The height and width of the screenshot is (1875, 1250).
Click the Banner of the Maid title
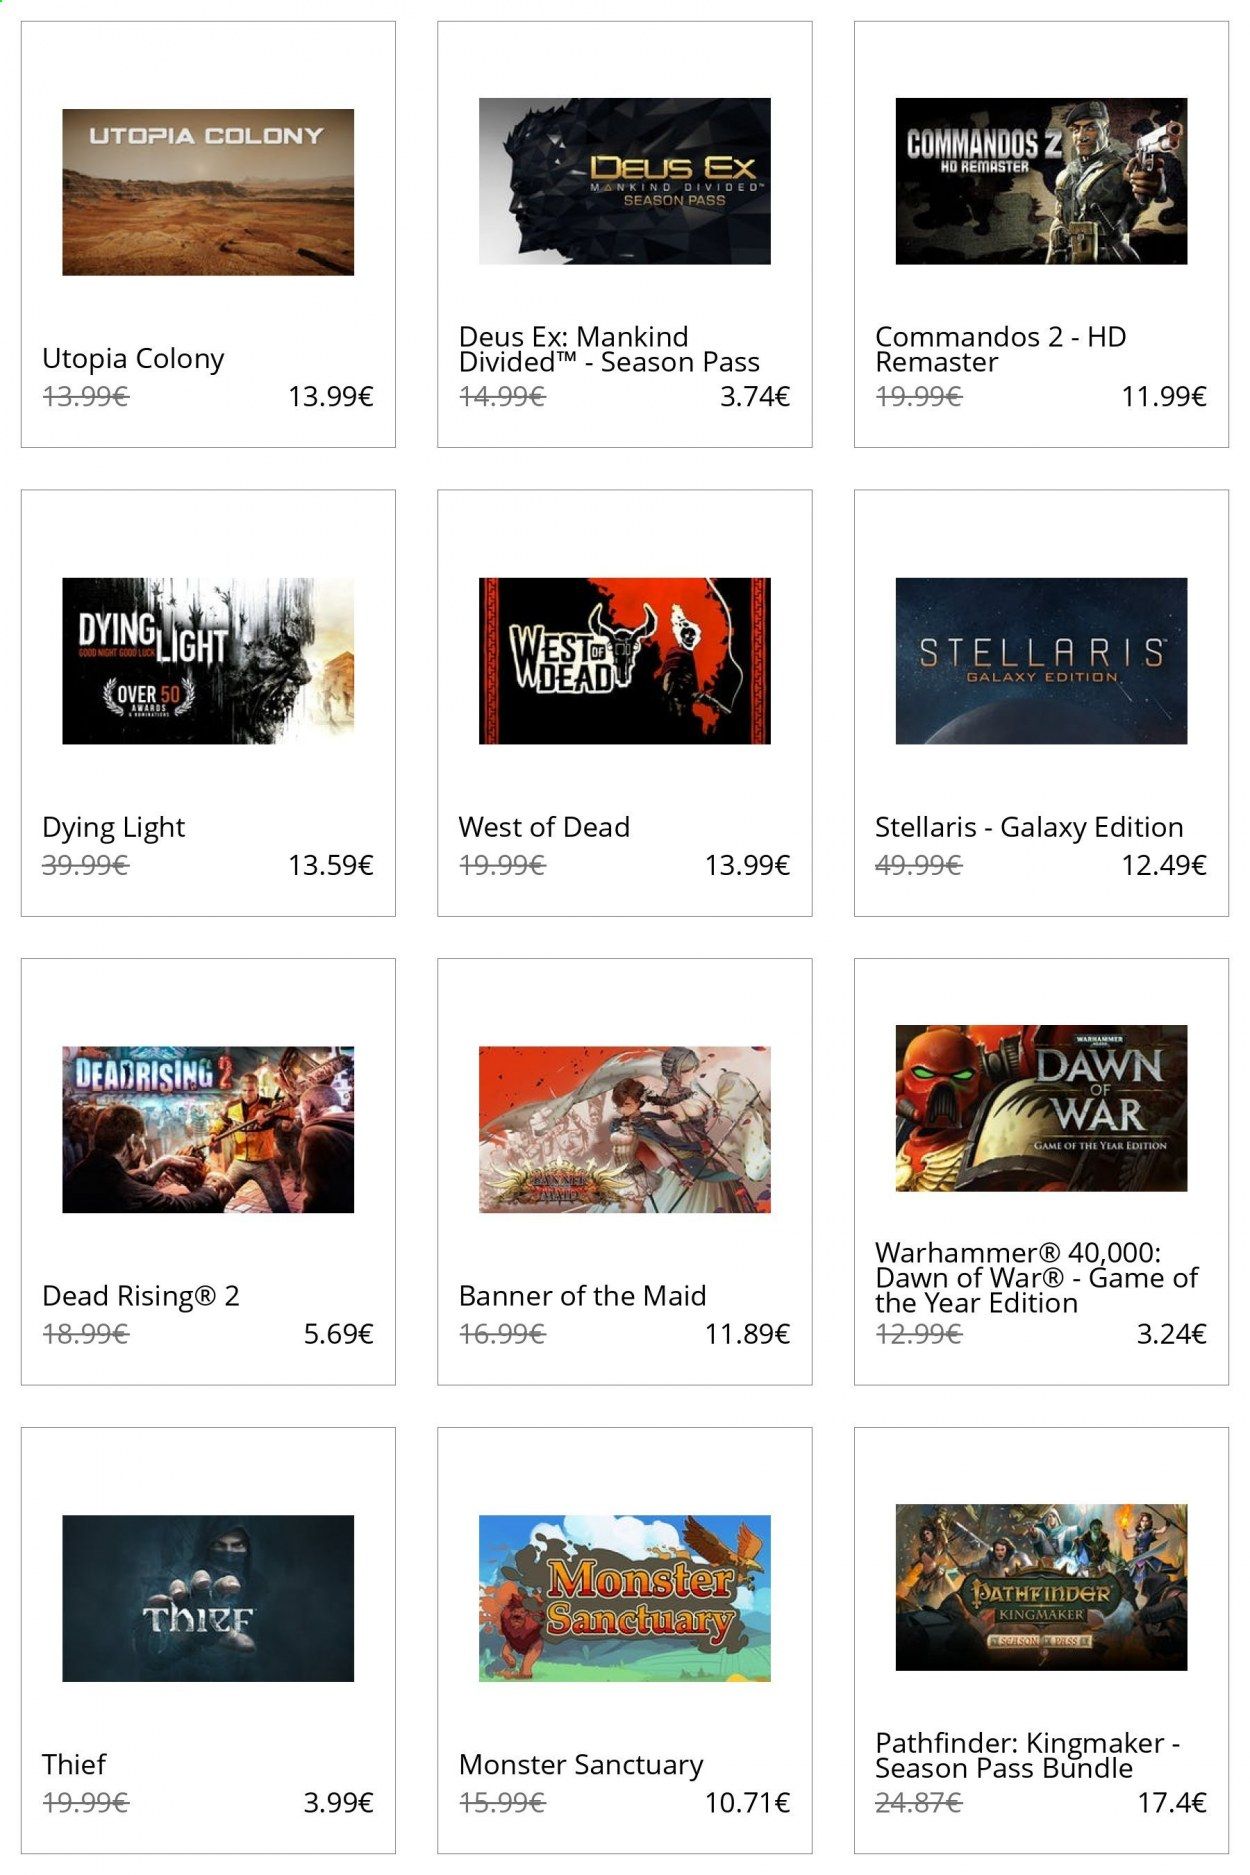coord(582,1296)
